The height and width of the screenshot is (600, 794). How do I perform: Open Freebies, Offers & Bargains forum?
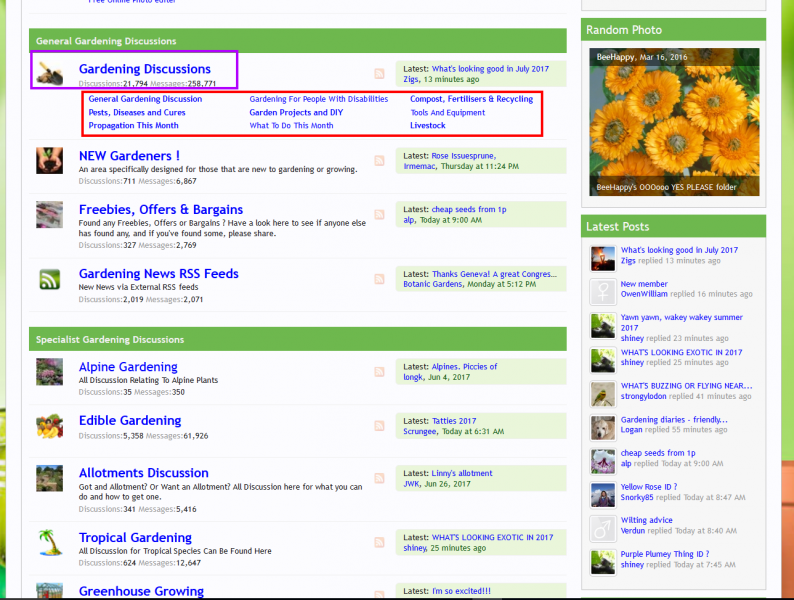click(x=161, y=210)
